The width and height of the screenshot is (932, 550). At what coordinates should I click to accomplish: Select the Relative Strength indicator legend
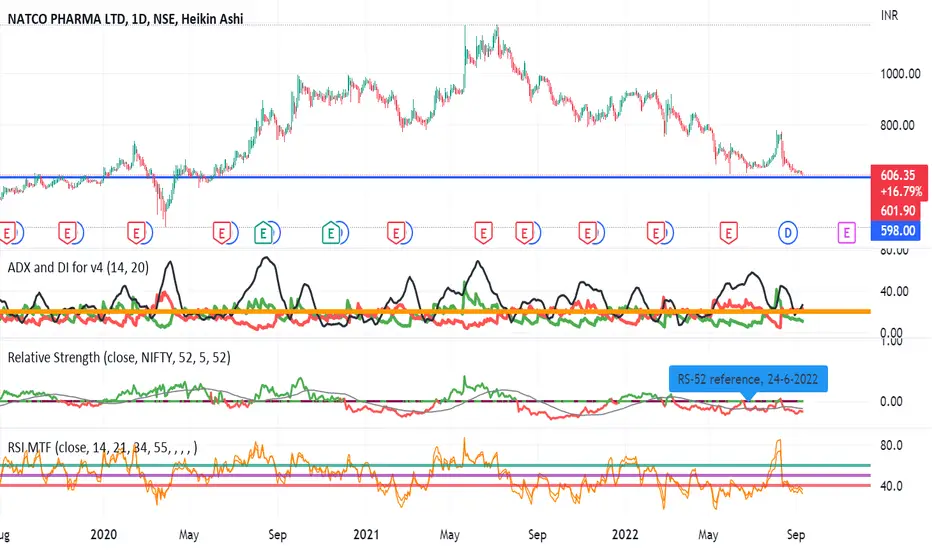(119, 357)
